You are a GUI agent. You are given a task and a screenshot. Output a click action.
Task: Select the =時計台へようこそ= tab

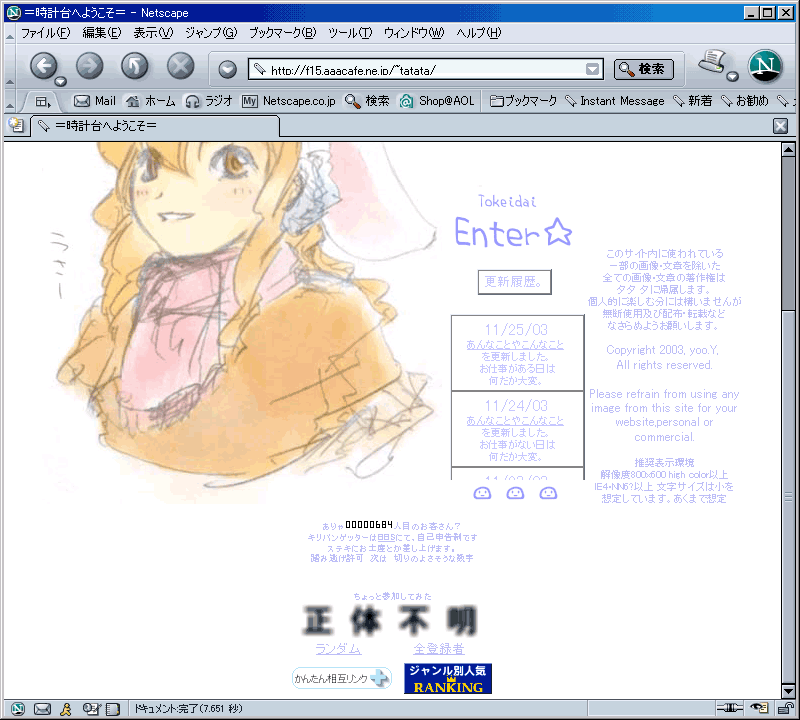[155, 126]
